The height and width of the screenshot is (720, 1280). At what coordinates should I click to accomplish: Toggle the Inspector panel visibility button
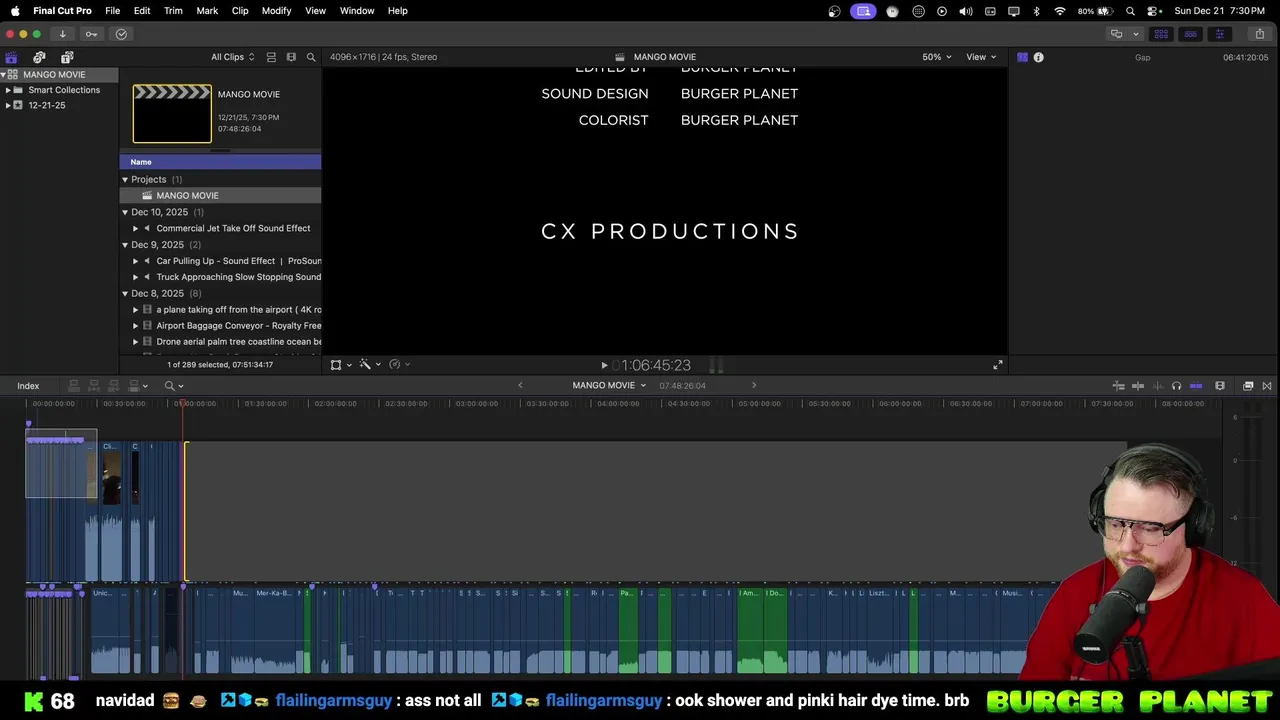point(1219,34)
